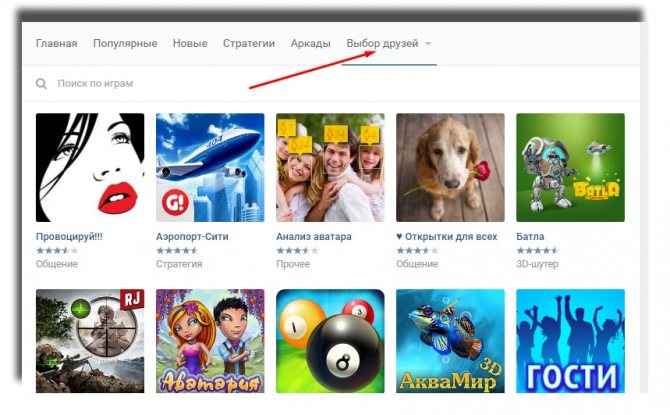Click the Аэропорт-Сити title link
This screenshot has width=670, height=415.
(192, 236)
